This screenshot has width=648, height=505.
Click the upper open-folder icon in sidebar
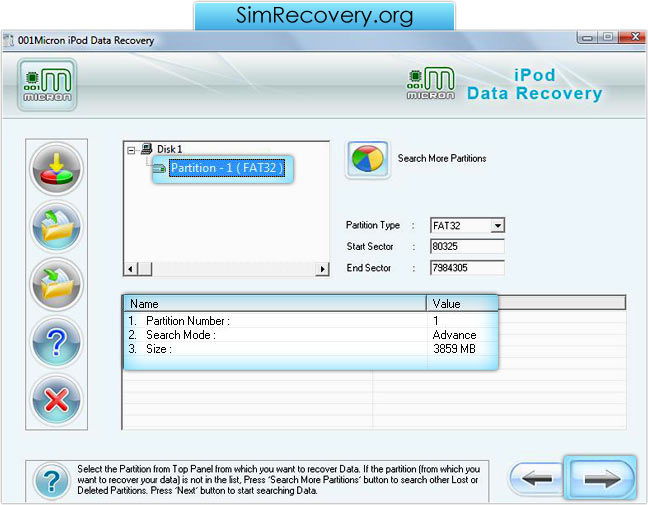pyautogui.click(x=57, y=227)
